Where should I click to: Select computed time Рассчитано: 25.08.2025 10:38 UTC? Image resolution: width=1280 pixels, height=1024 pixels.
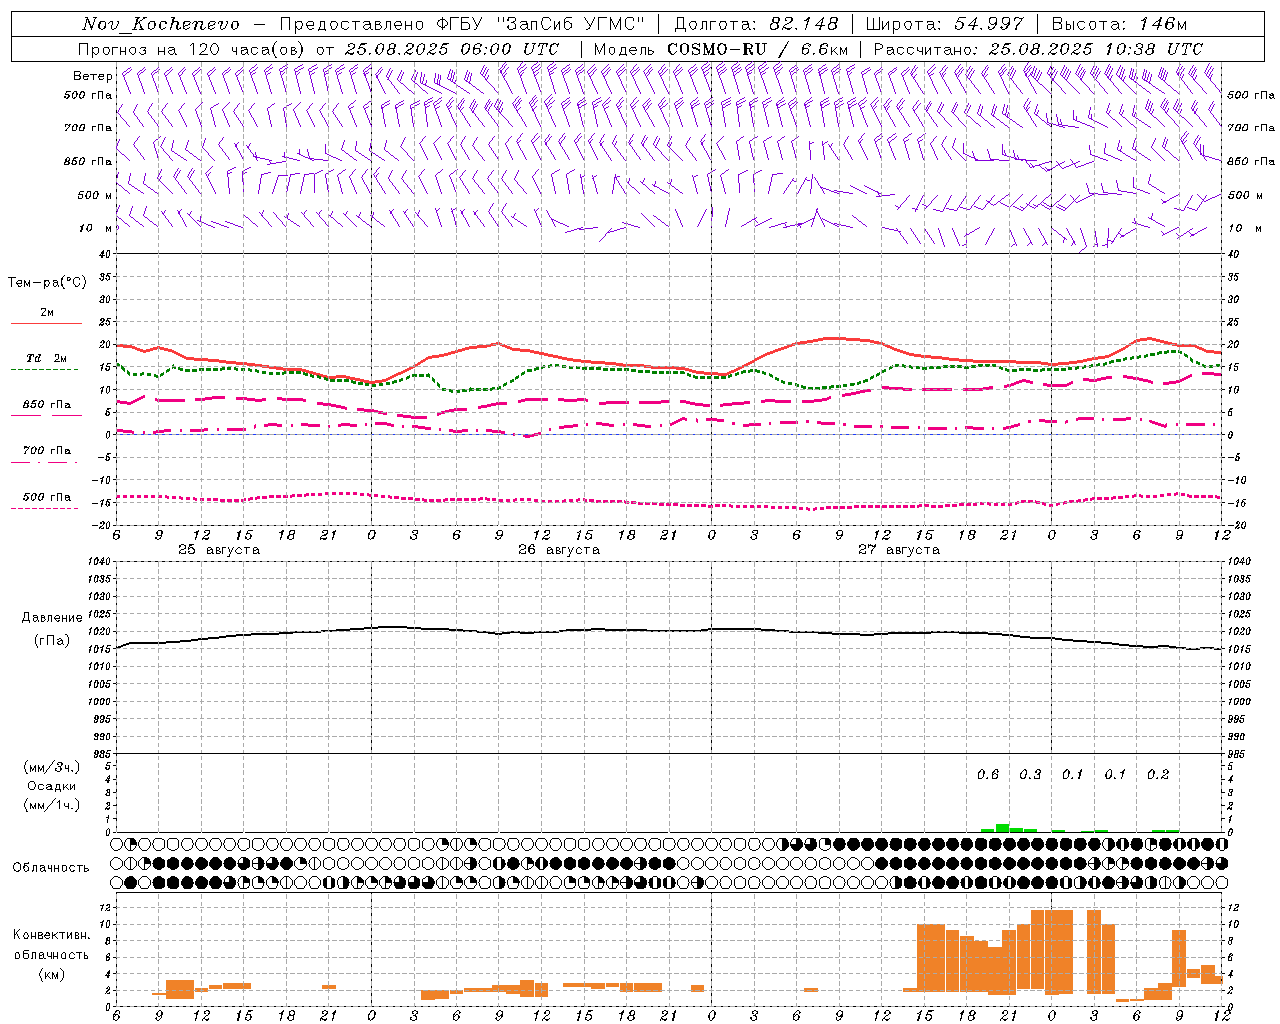point(1038,49)
